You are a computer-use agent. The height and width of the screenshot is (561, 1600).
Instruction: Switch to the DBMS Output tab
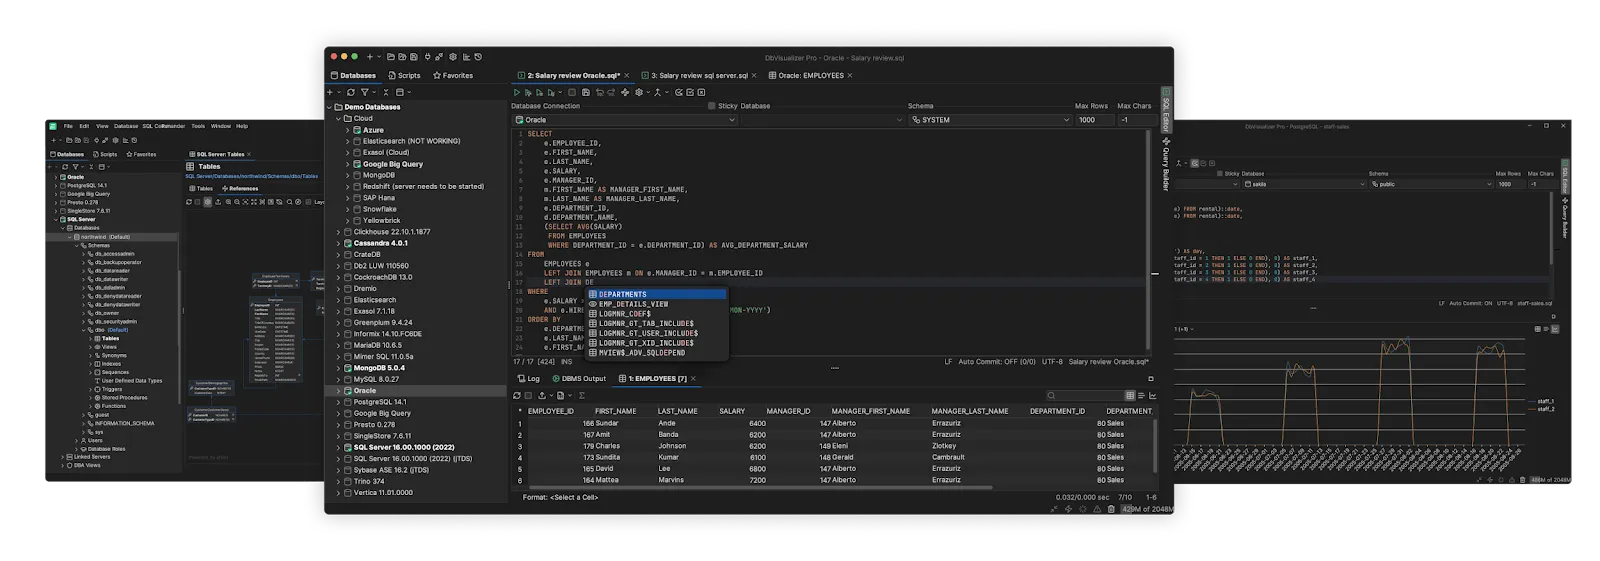coord(578,379)
